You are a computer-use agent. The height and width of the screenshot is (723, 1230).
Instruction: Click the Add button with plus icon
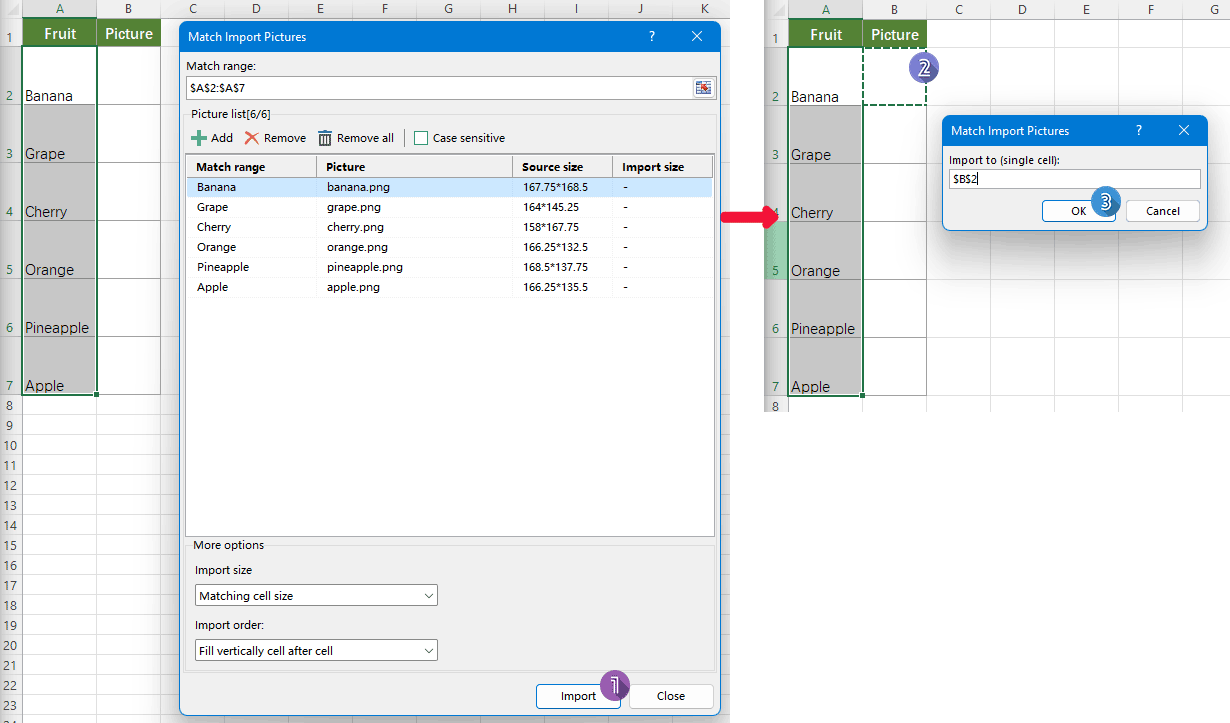click(212, 138)
